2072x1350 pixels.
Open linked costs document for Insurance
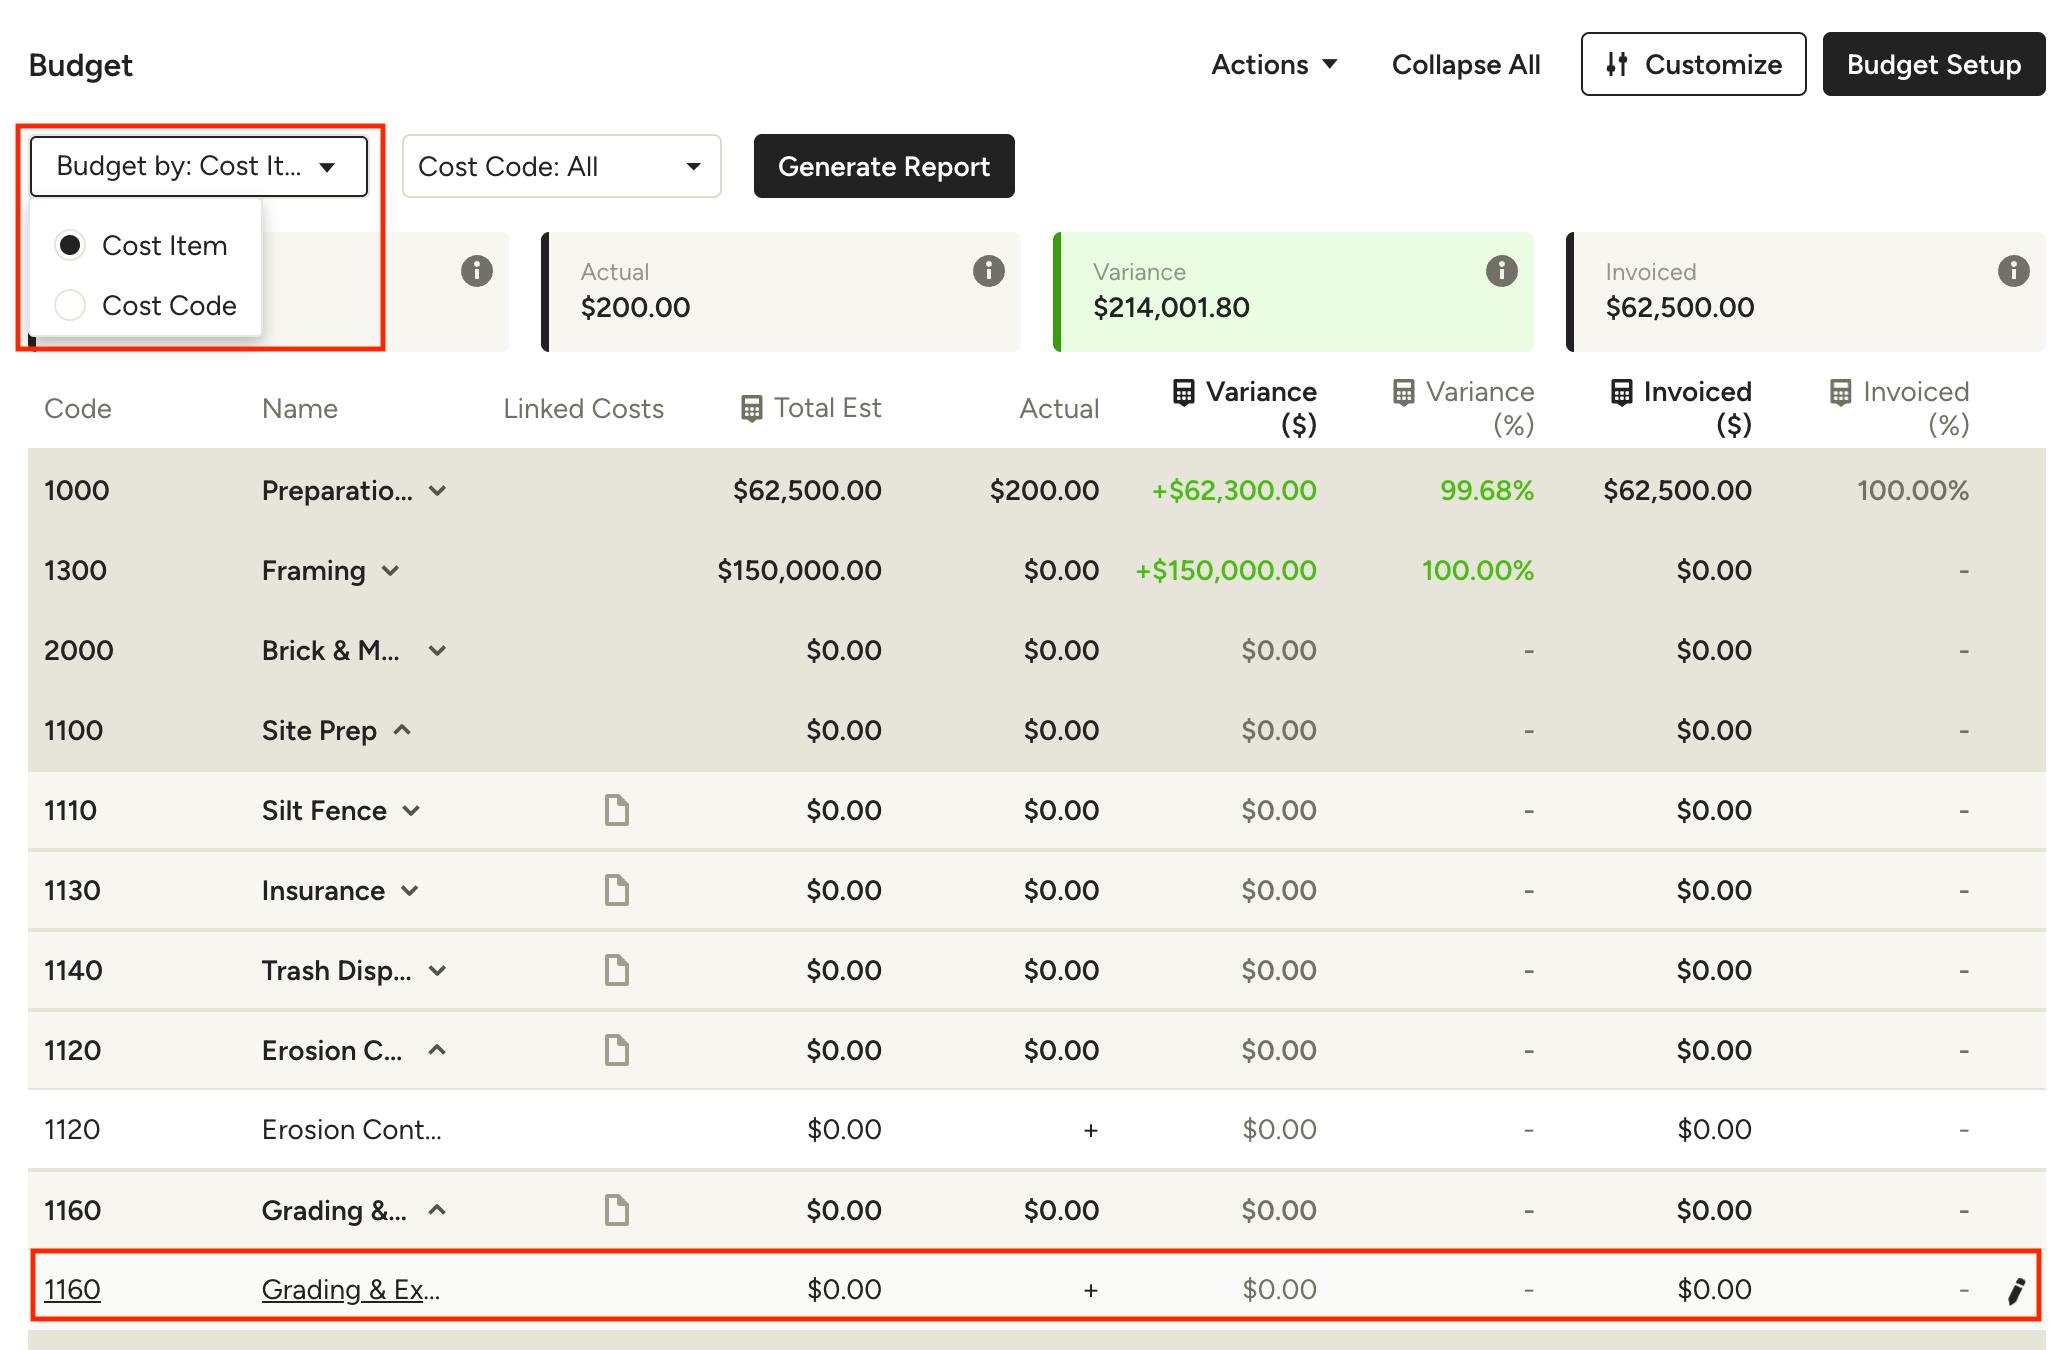[x=617, y=890]
